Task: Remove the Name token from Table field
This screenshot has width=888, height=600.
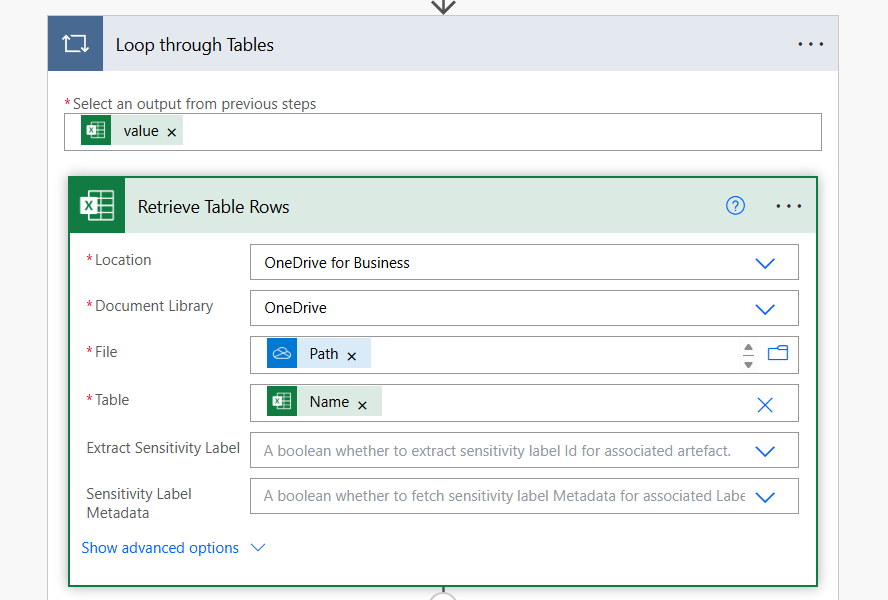Action: click(362, 404)
